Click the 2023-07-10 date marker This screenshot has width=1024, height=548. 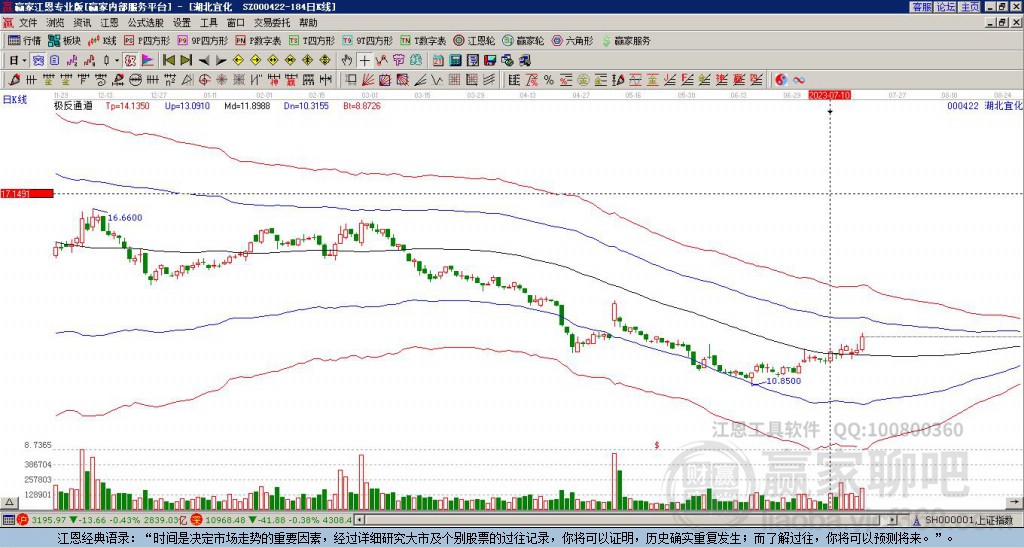click(x=830, y=95)
